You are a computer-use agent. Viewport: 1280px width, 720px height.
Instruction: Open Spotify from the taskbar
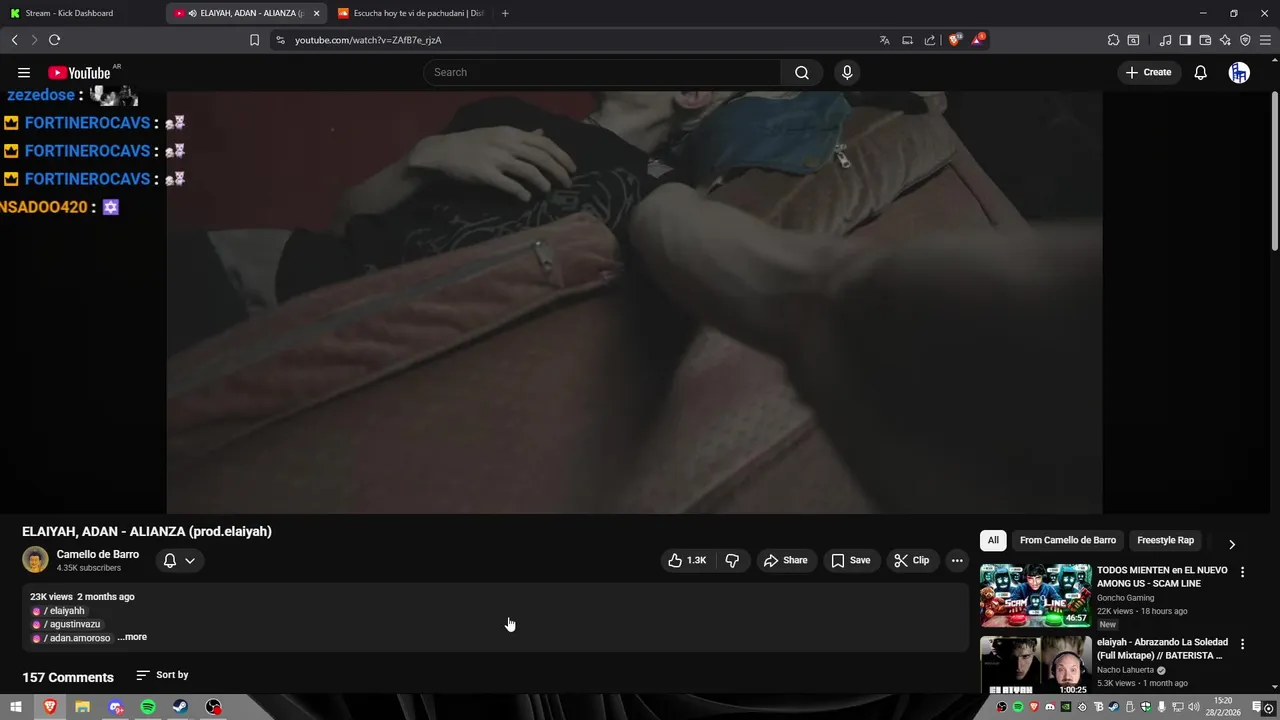point(148,707)
